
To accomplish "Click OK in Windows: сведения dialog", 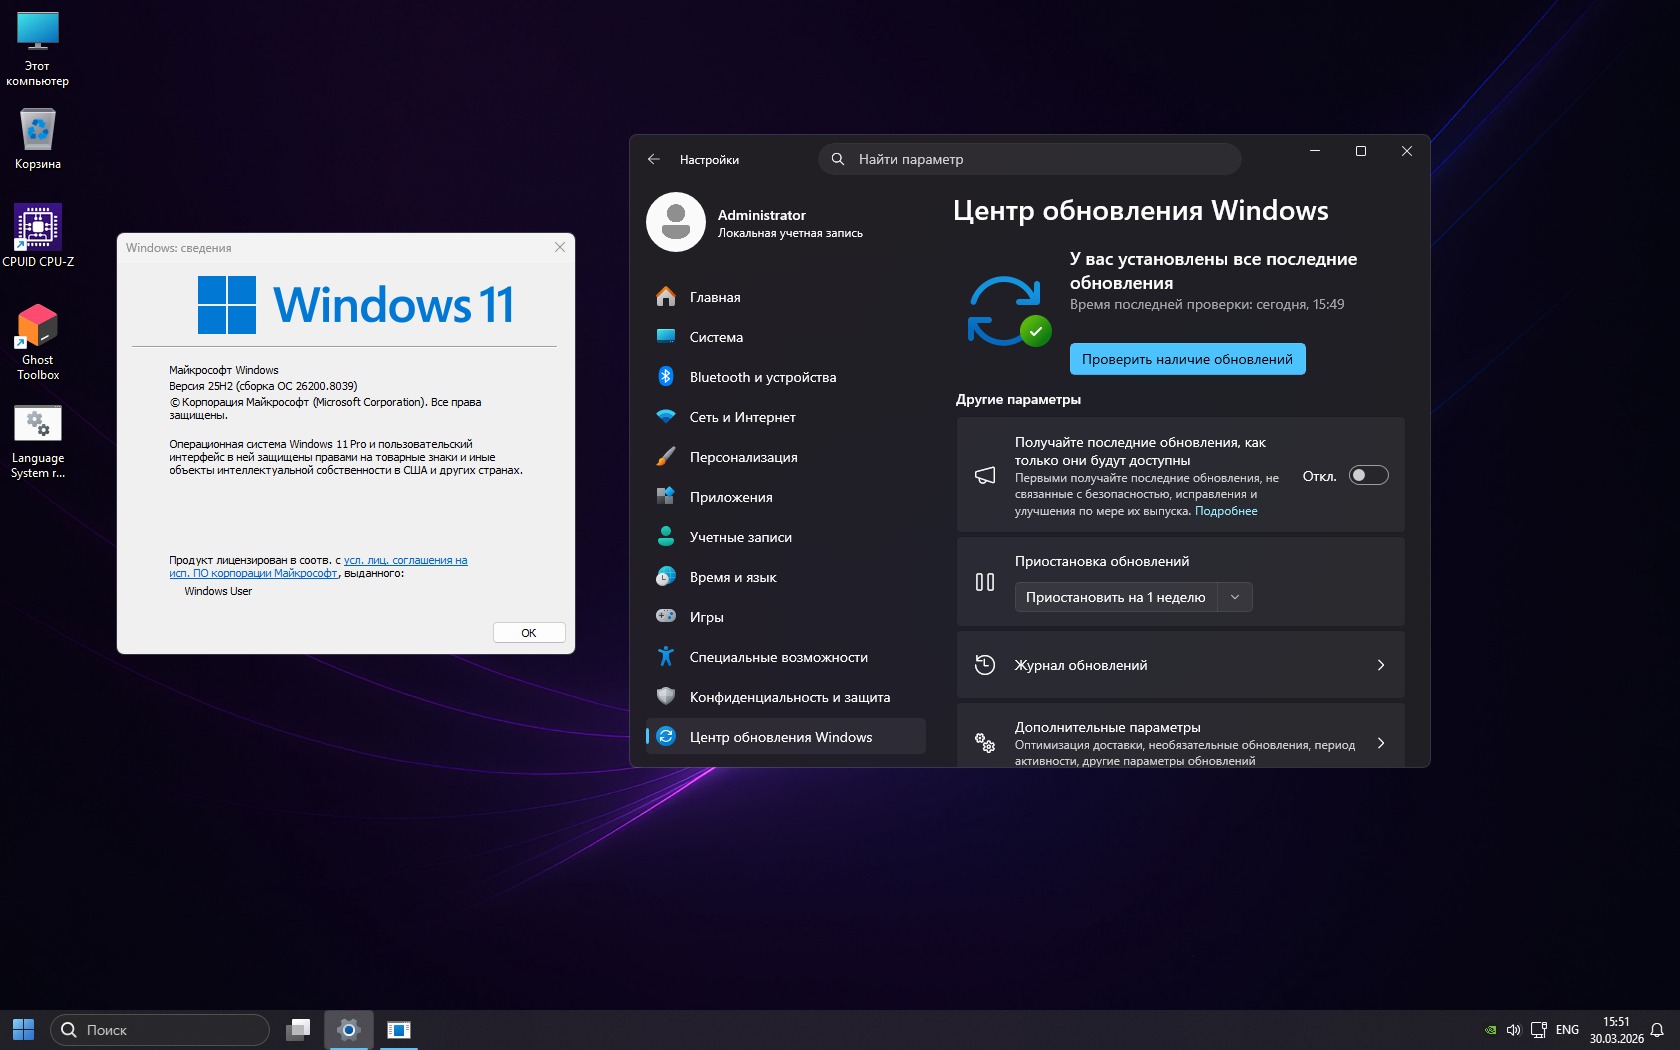I will (x=528, y=632).
